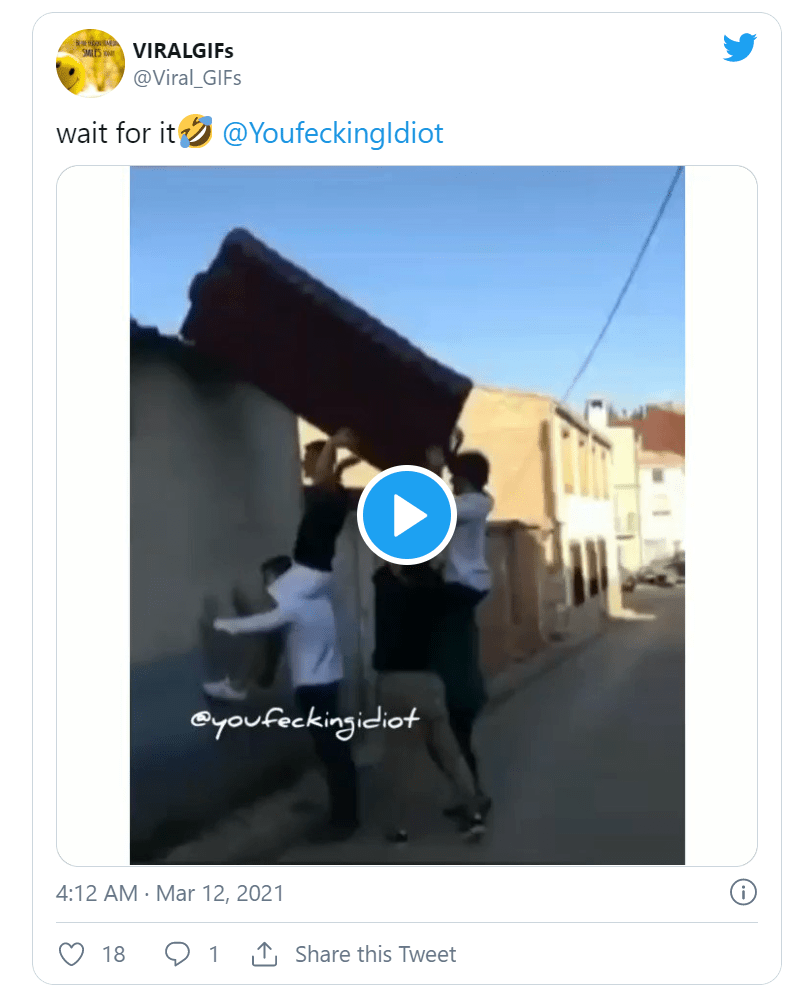Click the Twitter bird logo
The image size is (792, 1001).
(739, 47)
